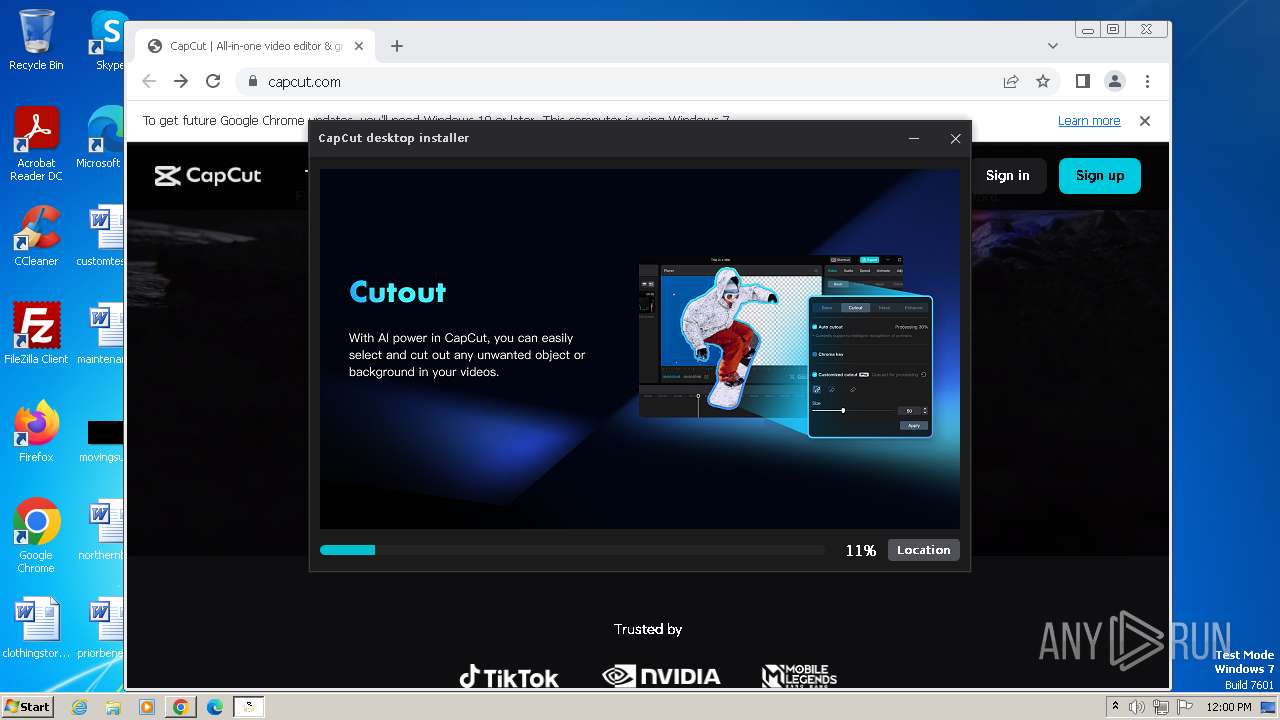Open Skype desktop icon
This screenshot has width=1280, height=720.
pos(107,40)
